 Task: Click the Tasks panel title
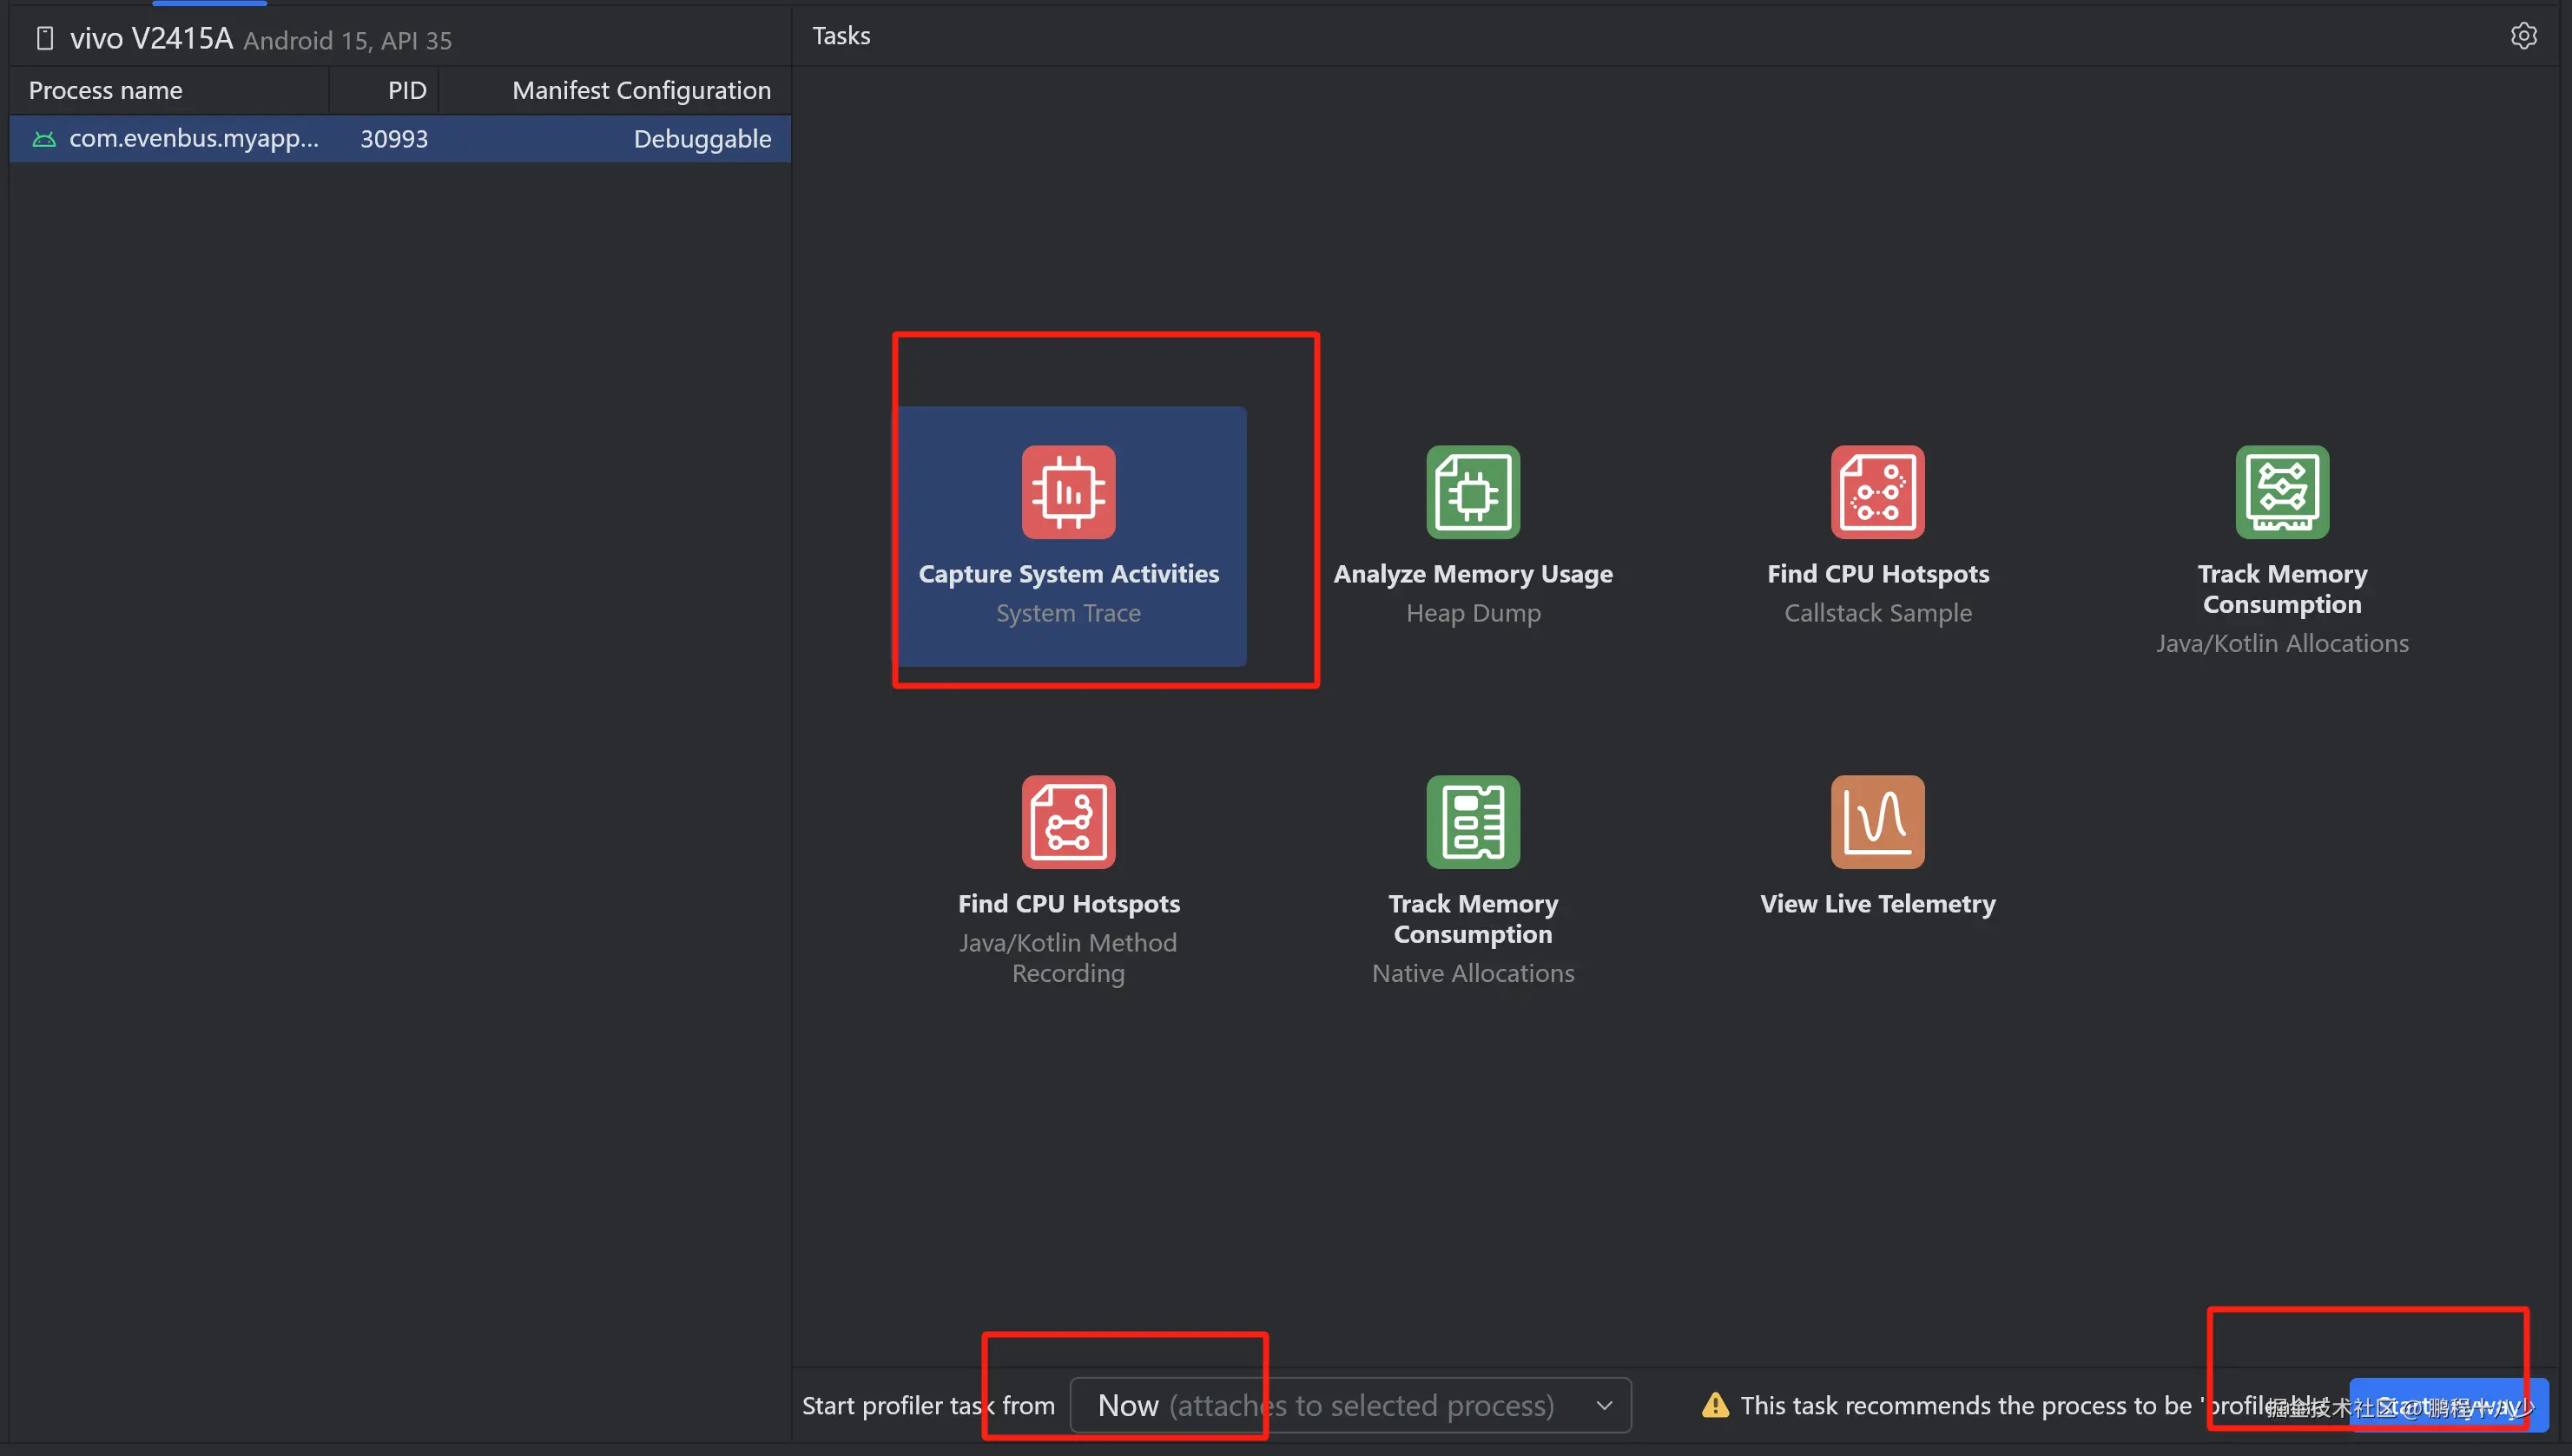[x=841, y=36]
